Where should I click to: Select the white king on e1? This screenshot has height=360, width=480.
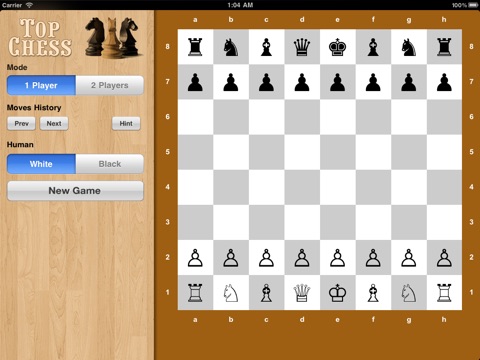tap(337, 293)
